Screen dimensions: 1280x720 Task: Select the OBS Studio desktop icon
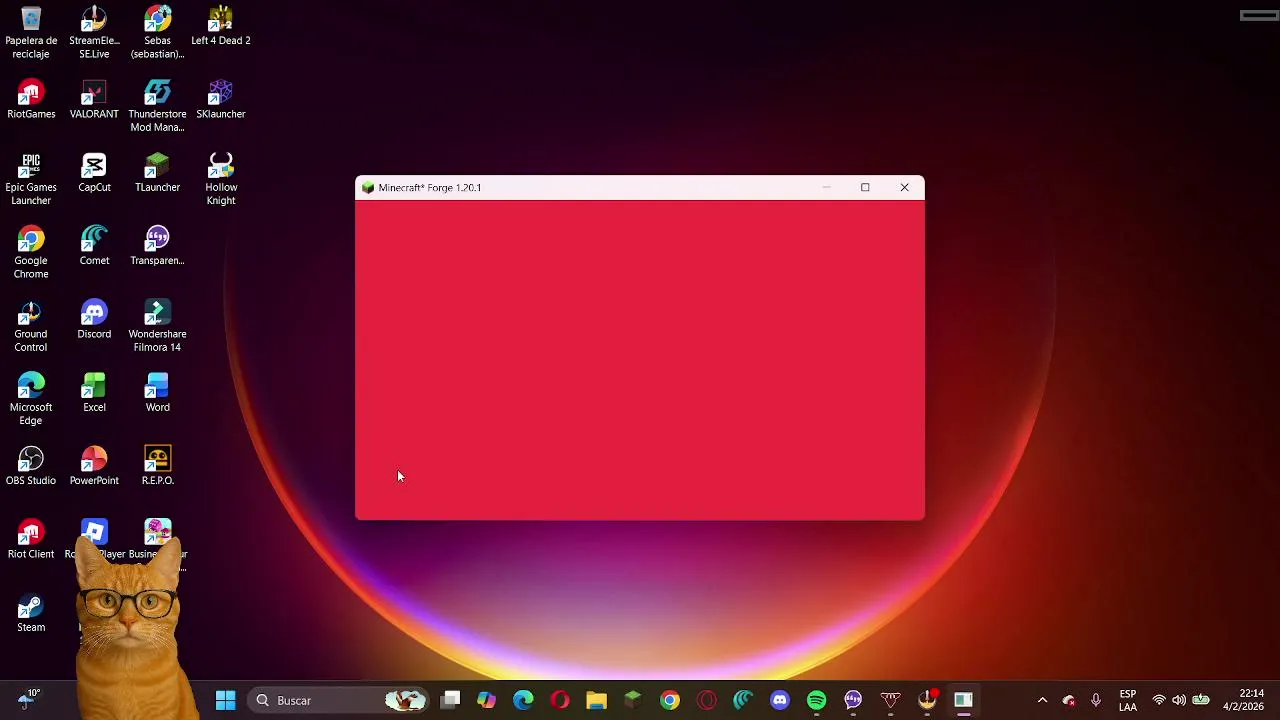pyautogui.click(x=31, y=466)
